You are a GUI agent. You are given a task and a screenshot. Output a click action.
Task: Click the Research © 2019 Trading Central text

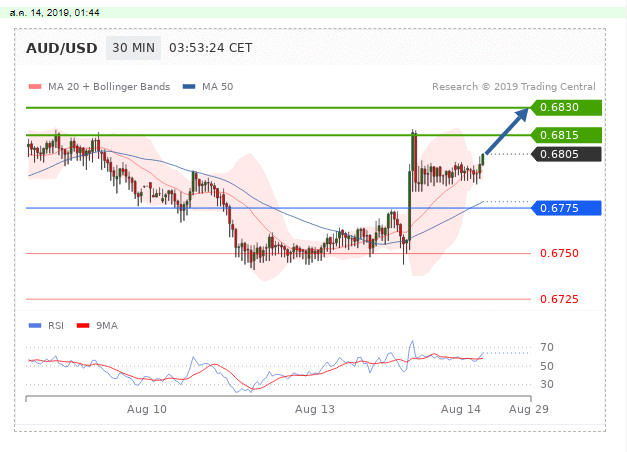pyautogui.click(x=513, y=87)
